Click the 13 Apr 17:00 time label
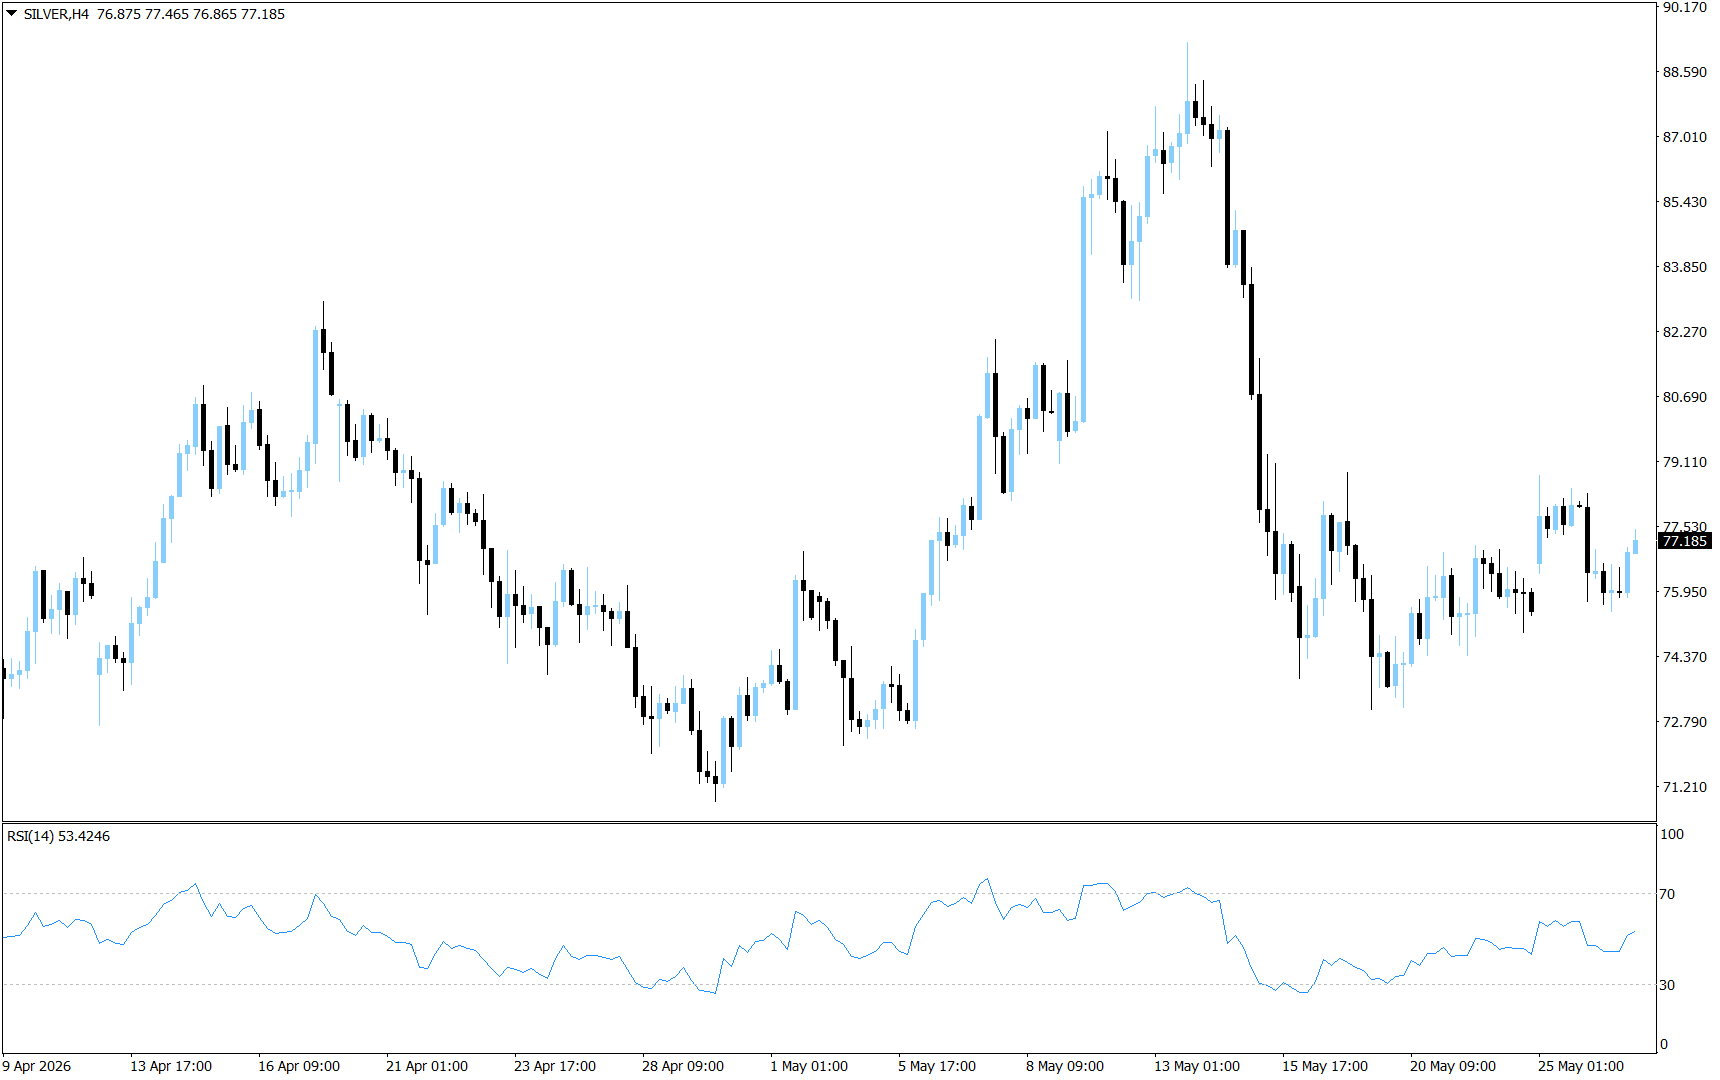Image resolution: width=1720 pixels, height=1080 pixels. (171, 1066)
